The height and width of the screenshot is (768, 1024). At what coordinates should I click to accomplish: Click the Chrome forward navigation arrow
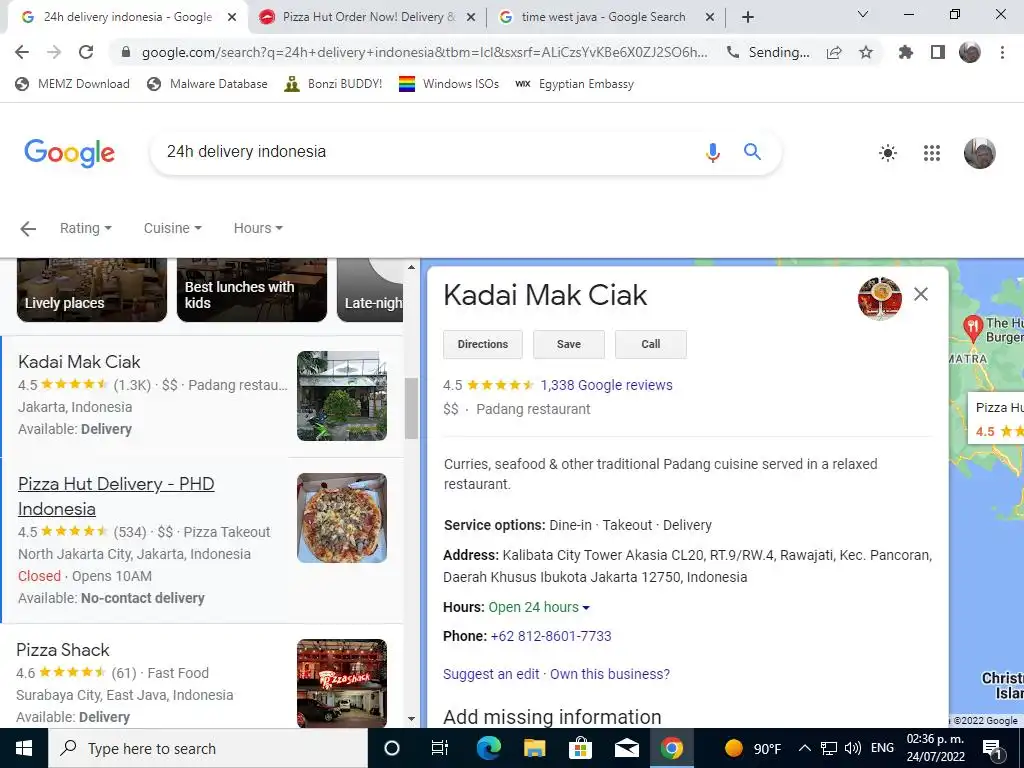54,52
